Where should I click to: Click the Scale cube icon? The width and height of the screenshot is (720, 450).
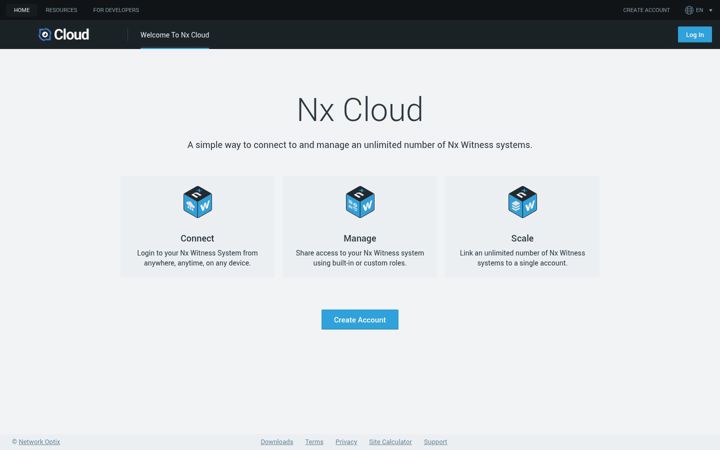click(523, 202)
